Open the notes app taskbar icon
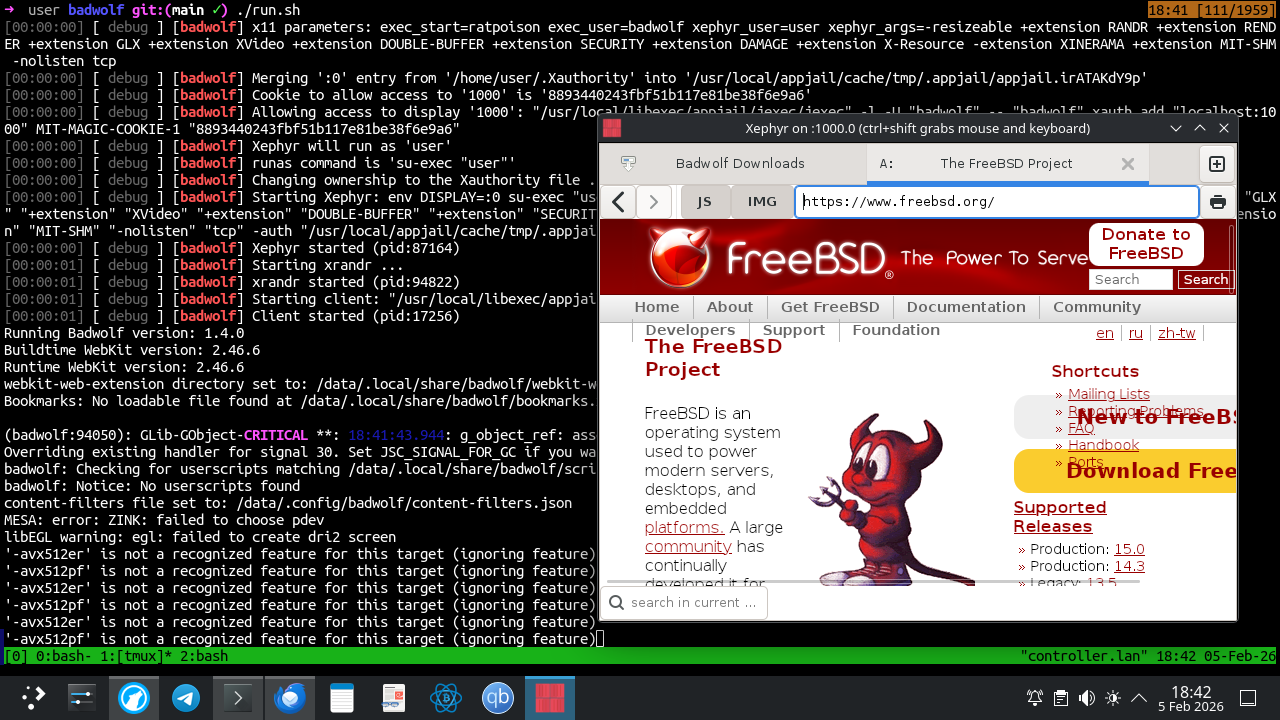This screenshot has width=1280, height=720. tap(342, 697)
